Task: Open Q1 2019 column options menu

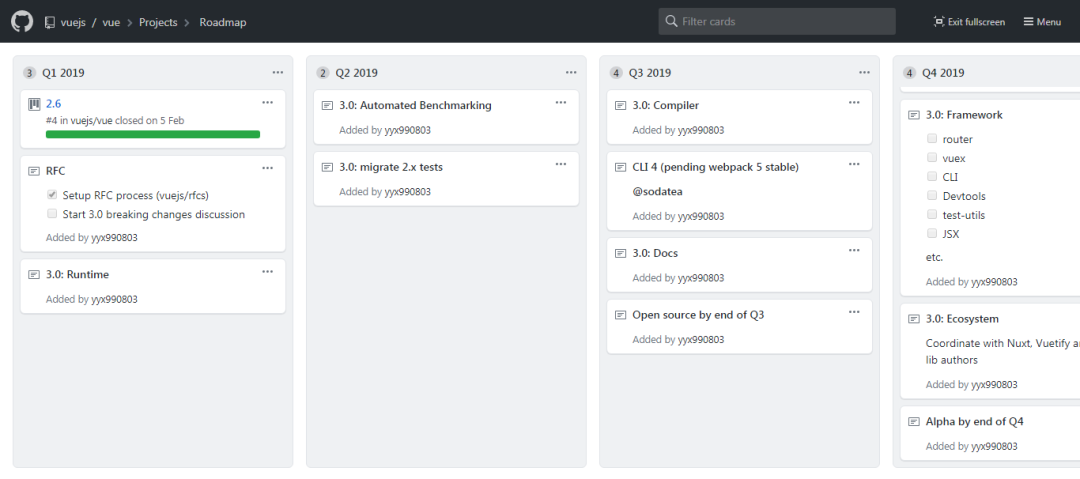Action: point(278,72)
